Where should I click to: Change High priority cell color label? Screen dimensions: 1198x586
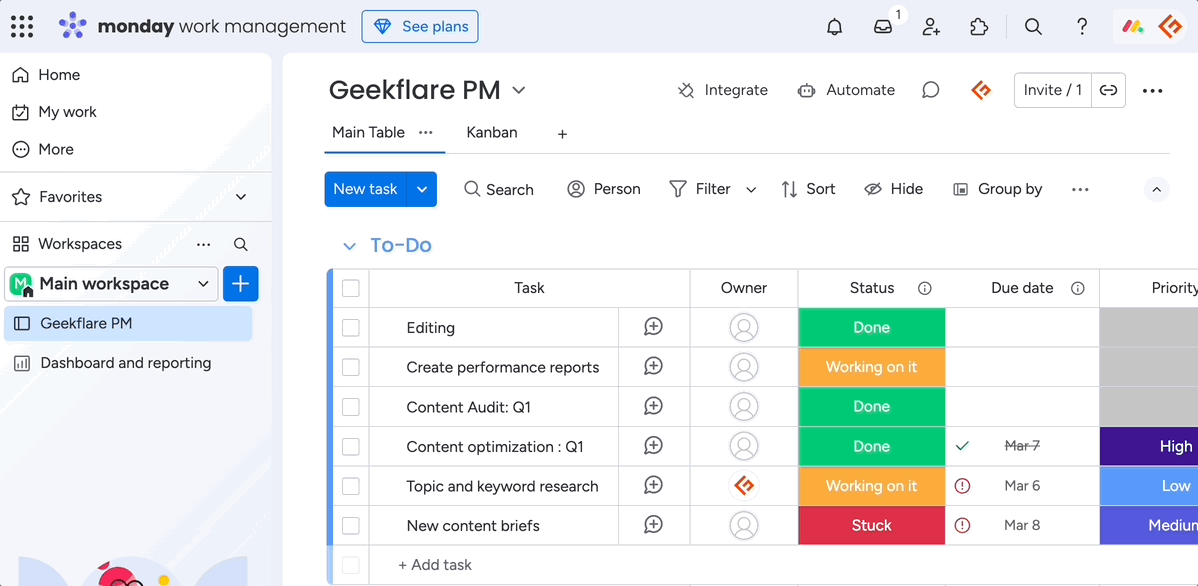[1149, 446]
